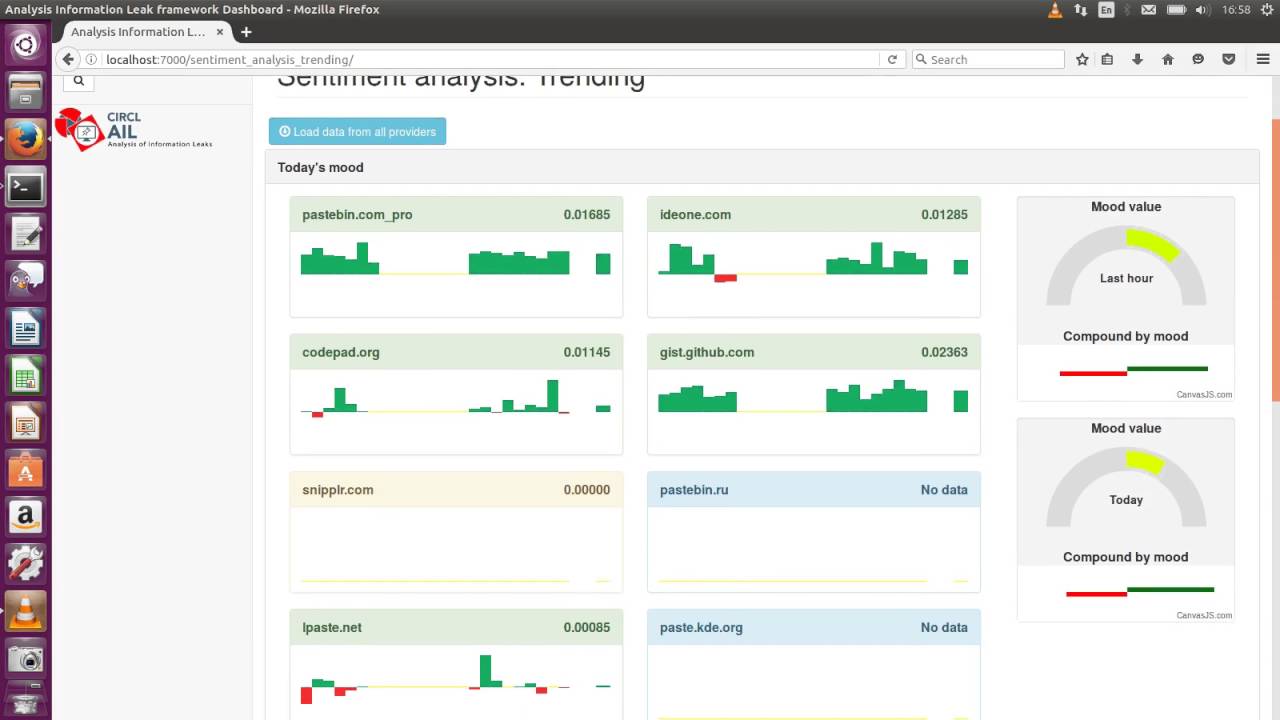
Task: Open the Ubuntu Dash launcher icon
Action: pos(25,44)
